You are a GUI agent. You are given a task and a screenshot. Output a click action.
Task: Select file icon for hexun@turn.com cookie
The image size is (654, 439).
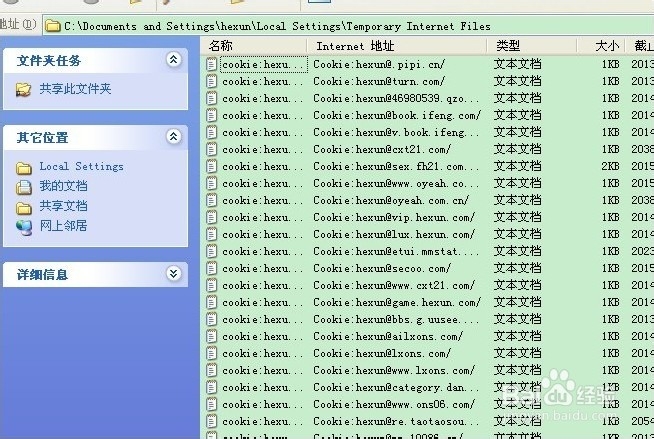pyautogui.click(x=212, y=81)
